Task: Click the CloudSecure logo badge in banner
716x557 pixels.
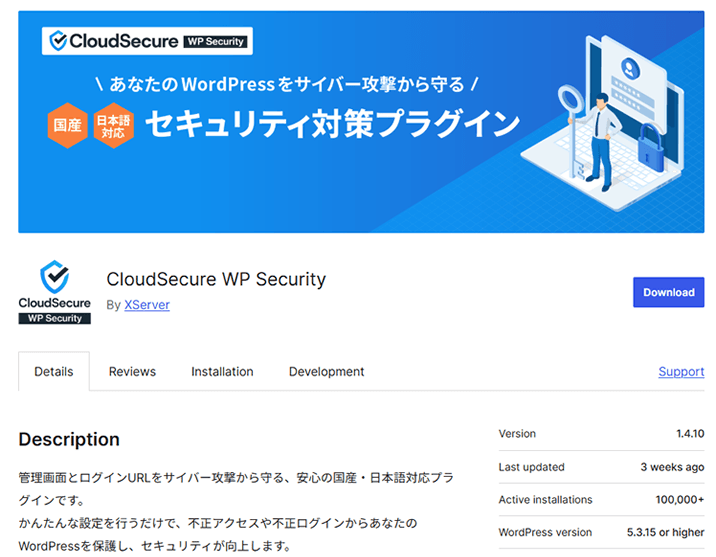Action: click(147, 41)
